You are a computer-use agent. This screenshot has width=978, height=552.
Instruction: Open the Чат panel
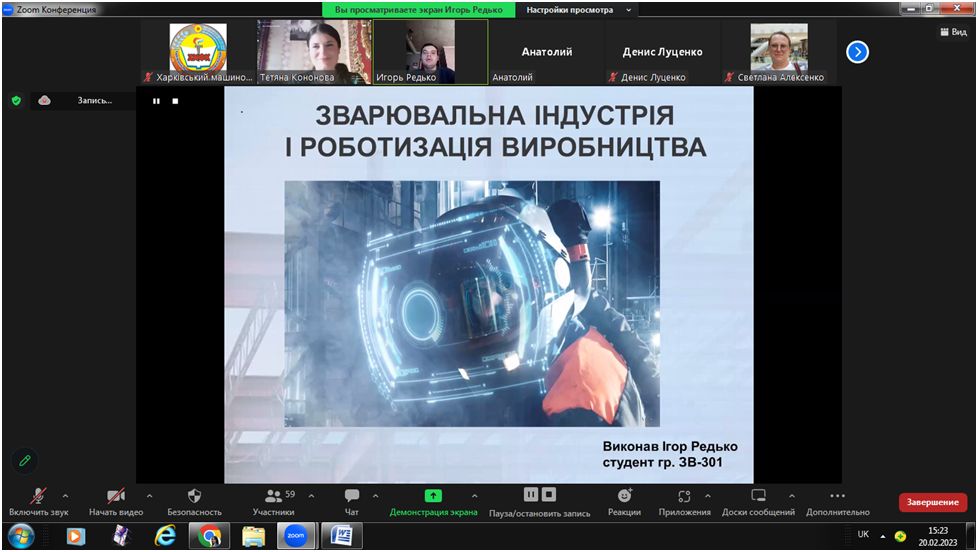pos(352,502)
